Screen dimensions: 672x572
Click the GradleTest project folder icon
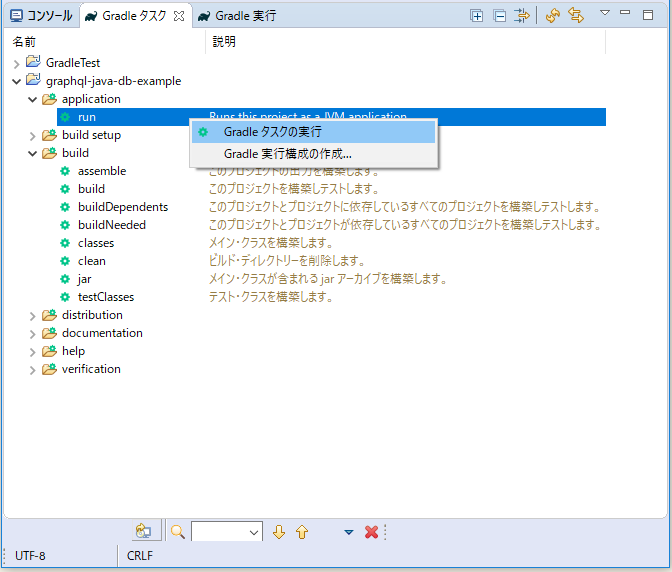(x=33, y=62)
